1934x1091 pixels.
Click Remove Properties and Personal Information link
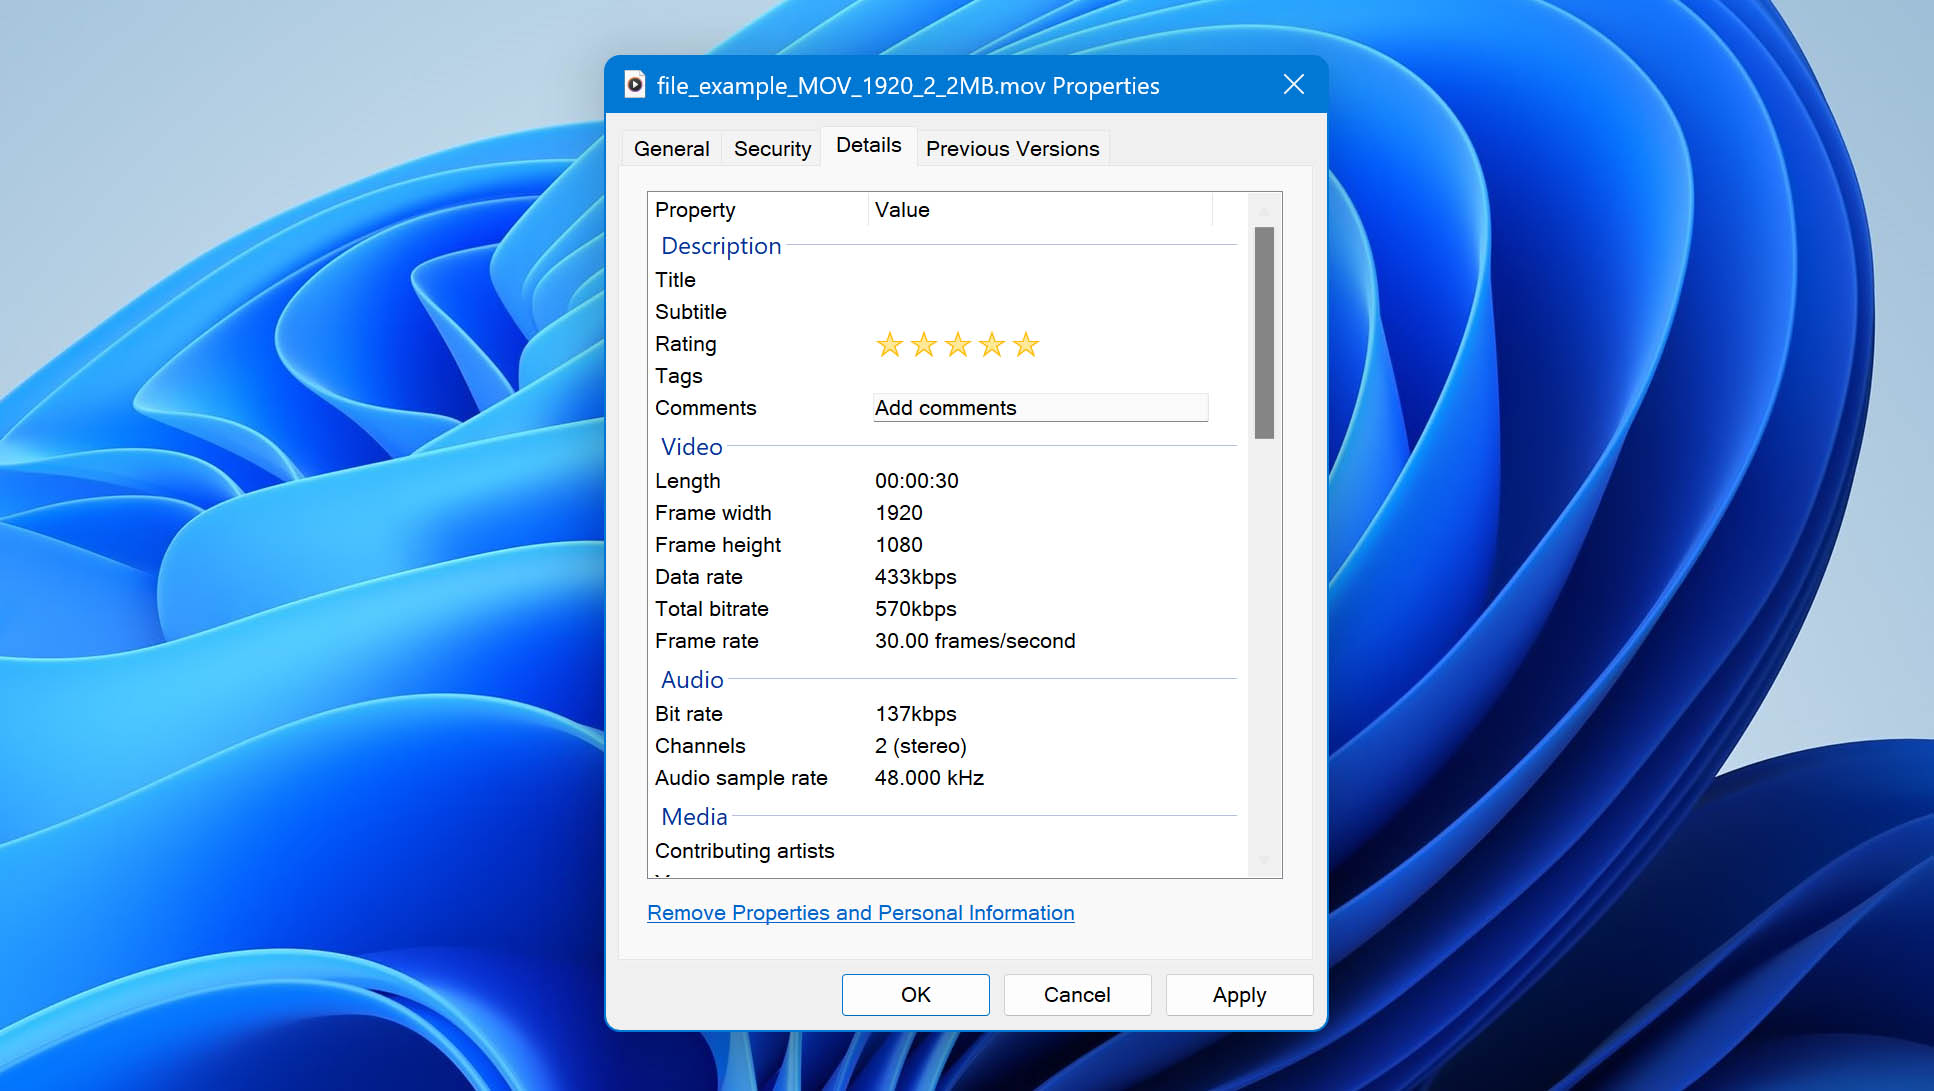pos(861,912)
